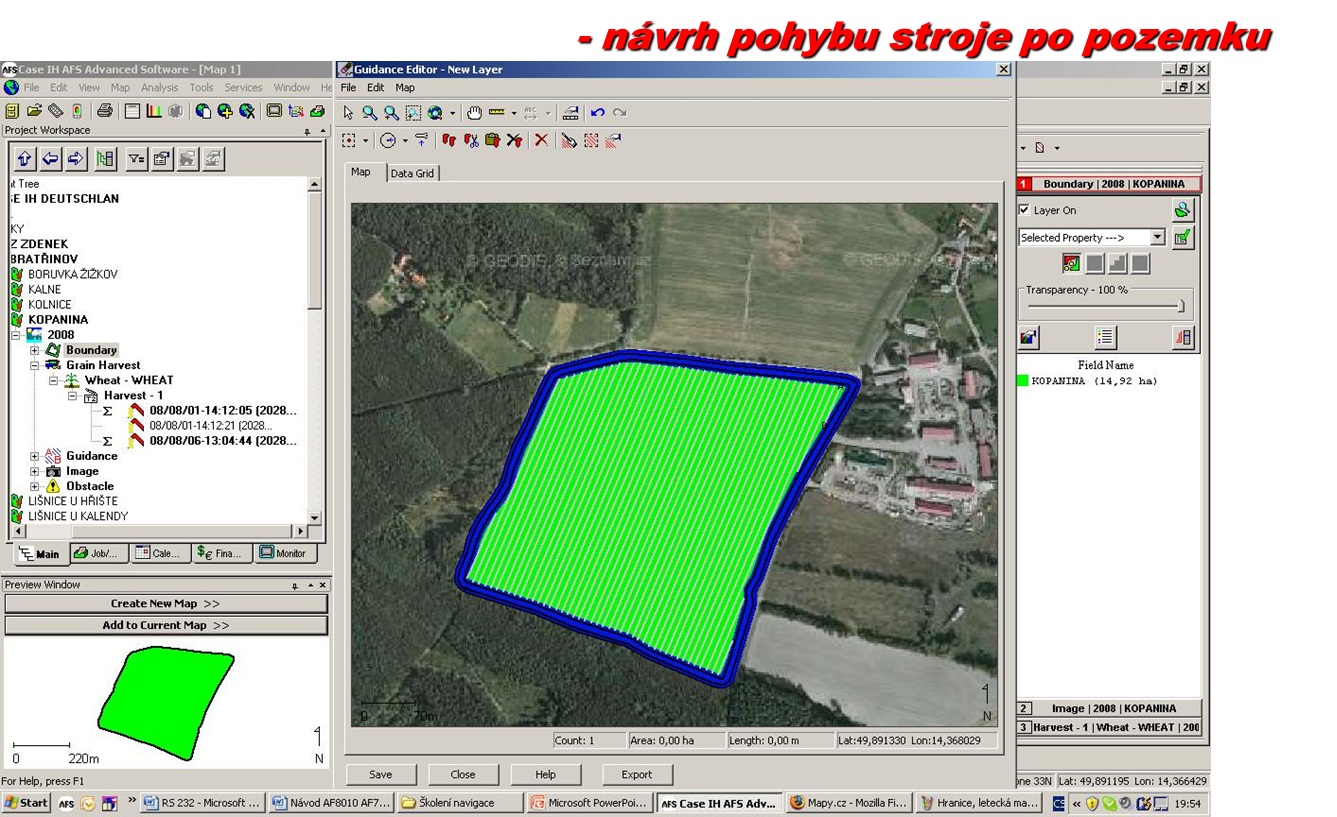
Task: Expand the Obstacle tree node
Action: pyautogui.click(x=35, y=486)
